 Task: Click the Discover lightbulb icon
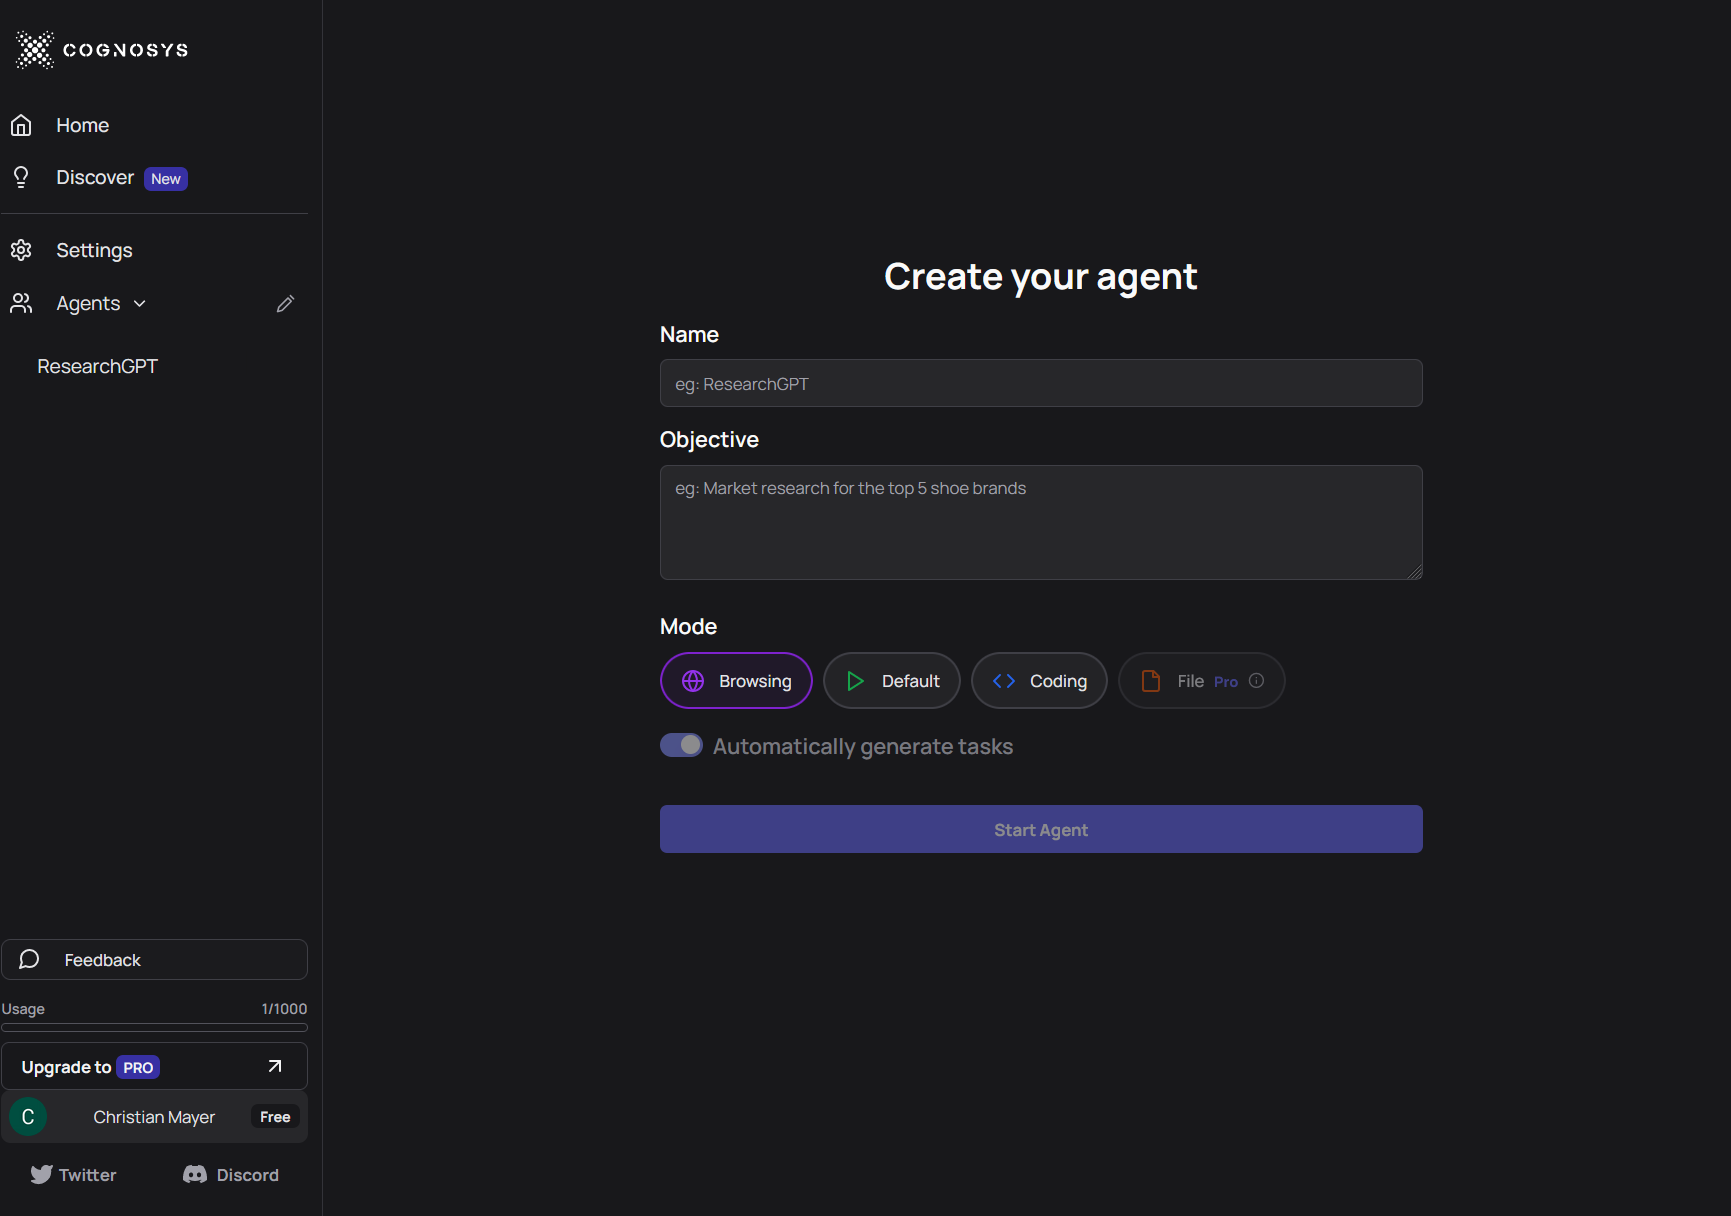[21, 178]
